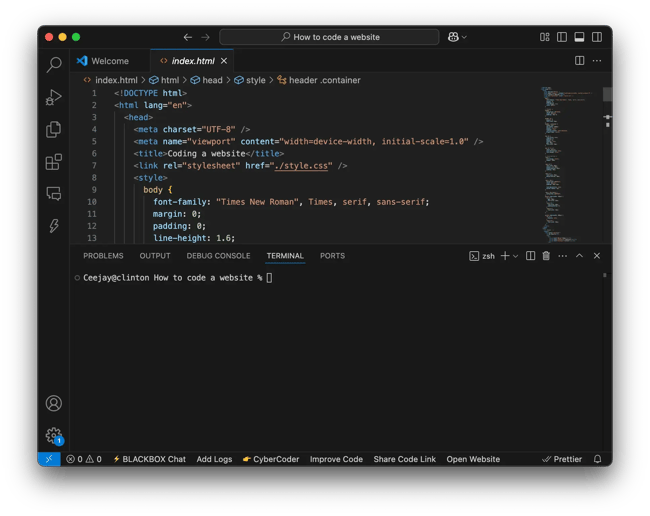Image resolution: width=650 pixels, height=516 pixels.
Task: Click Open Website in status bar
Action: pos(473,459)
